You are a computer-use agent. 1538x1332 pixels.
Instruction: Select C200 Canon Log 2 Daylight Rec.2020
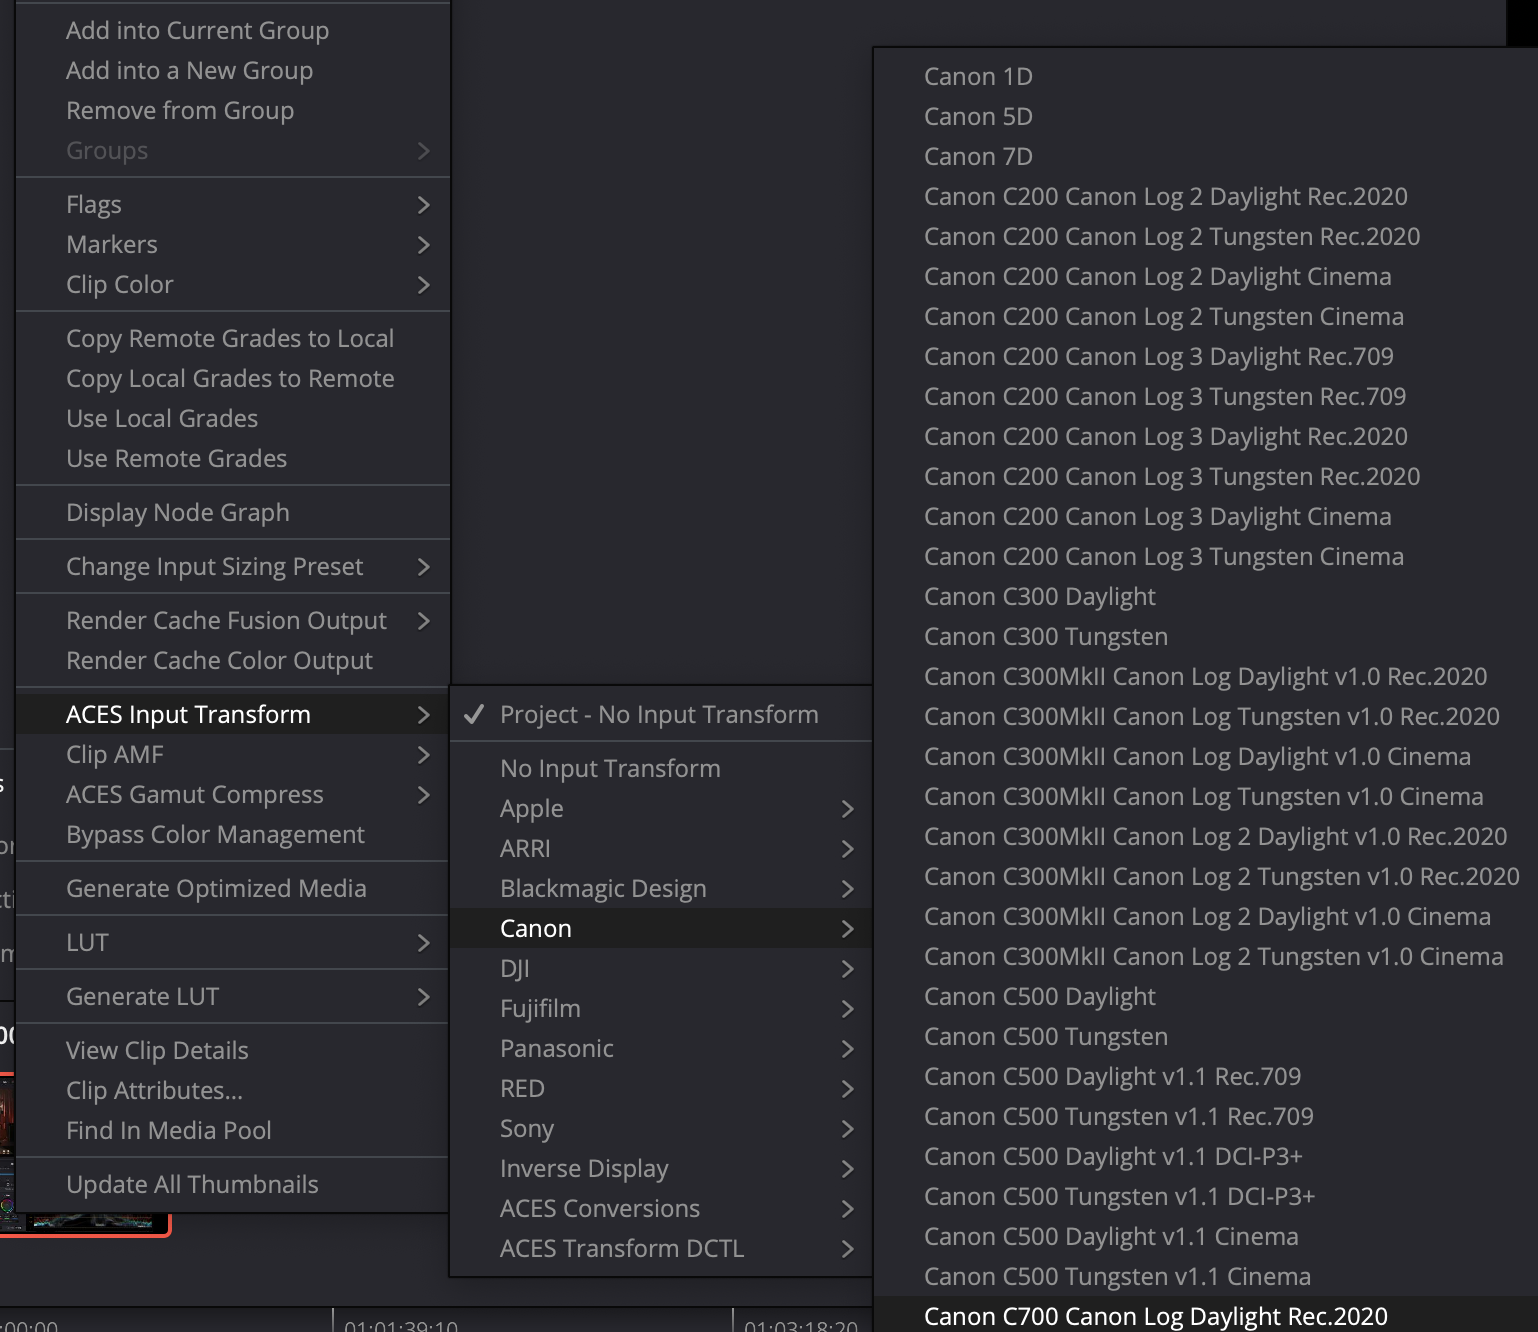(x=1205, y=196)
